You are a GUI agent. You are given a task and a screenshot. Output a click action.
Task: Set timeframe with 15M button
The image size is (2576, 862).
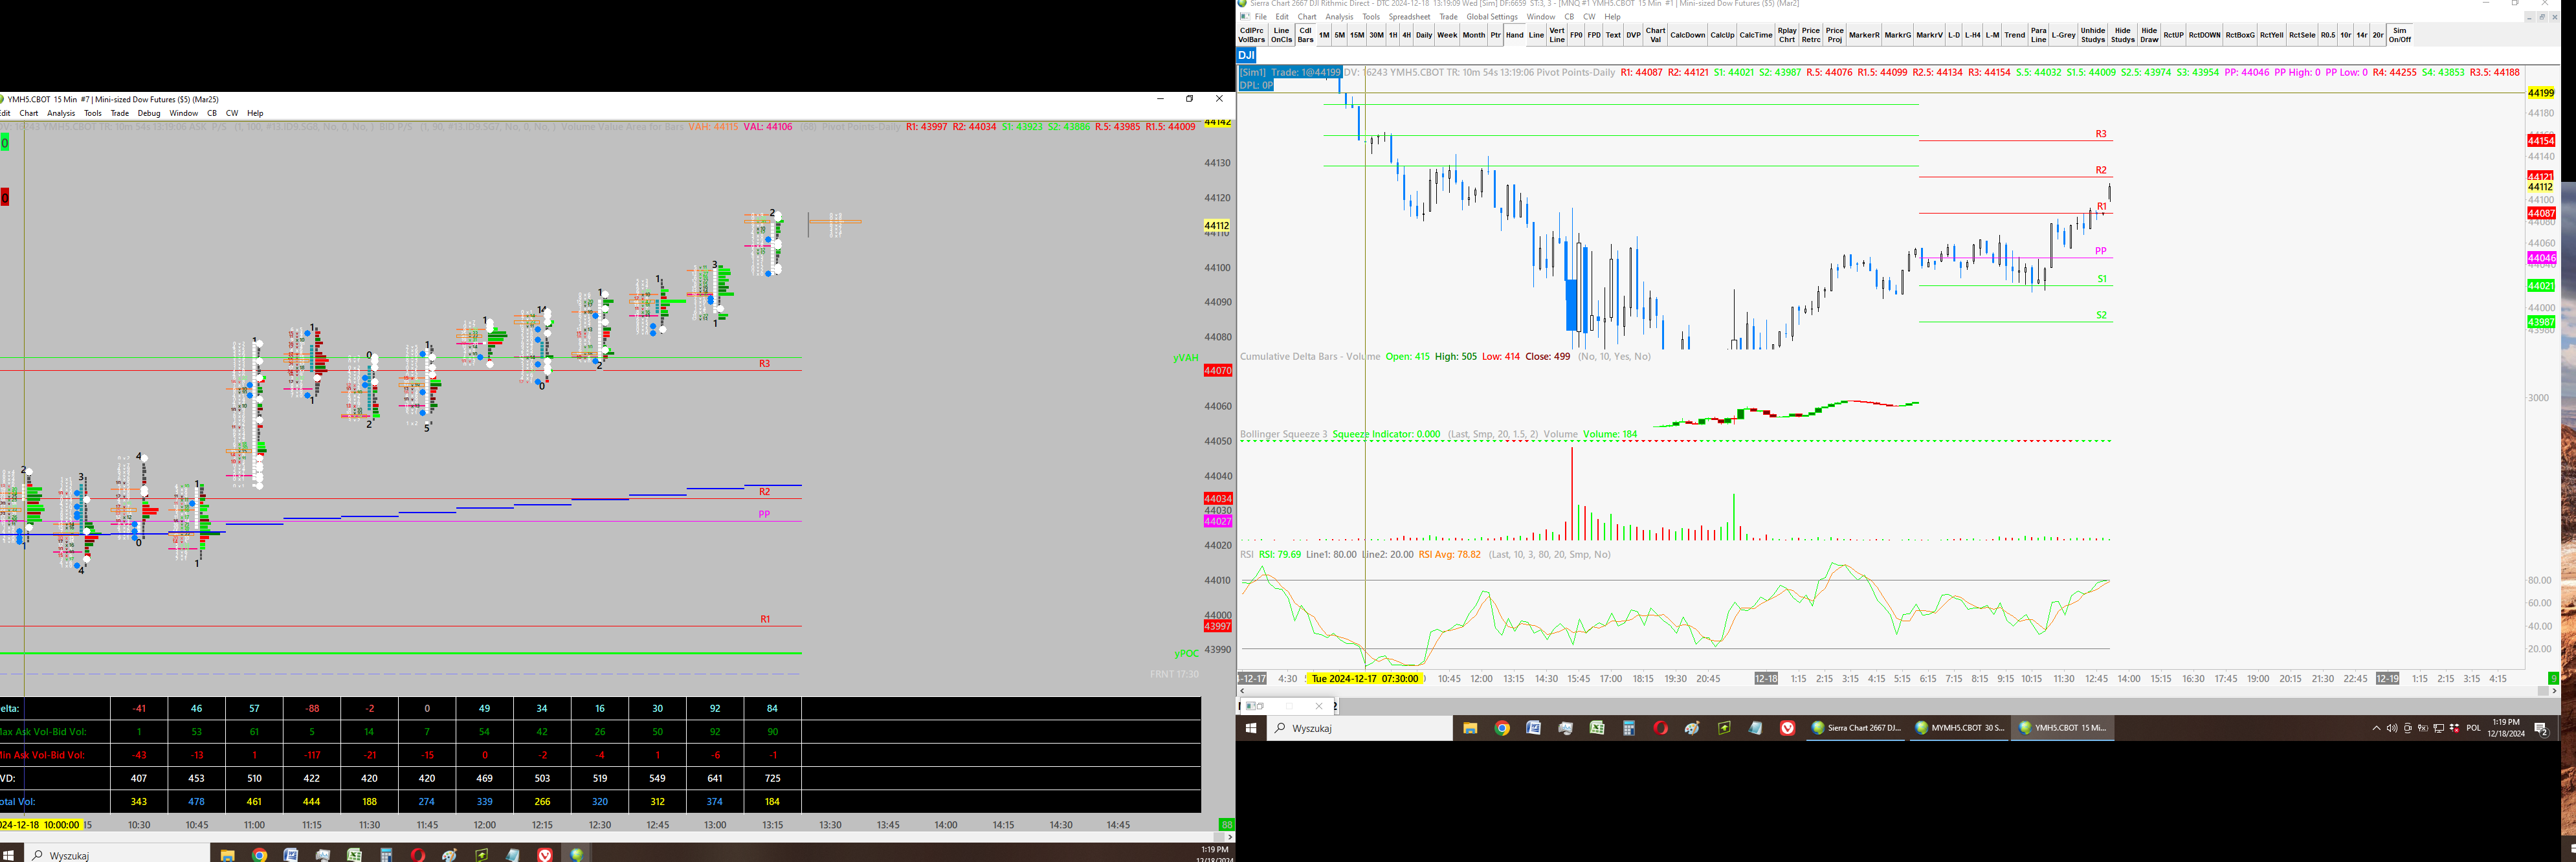1357,35
